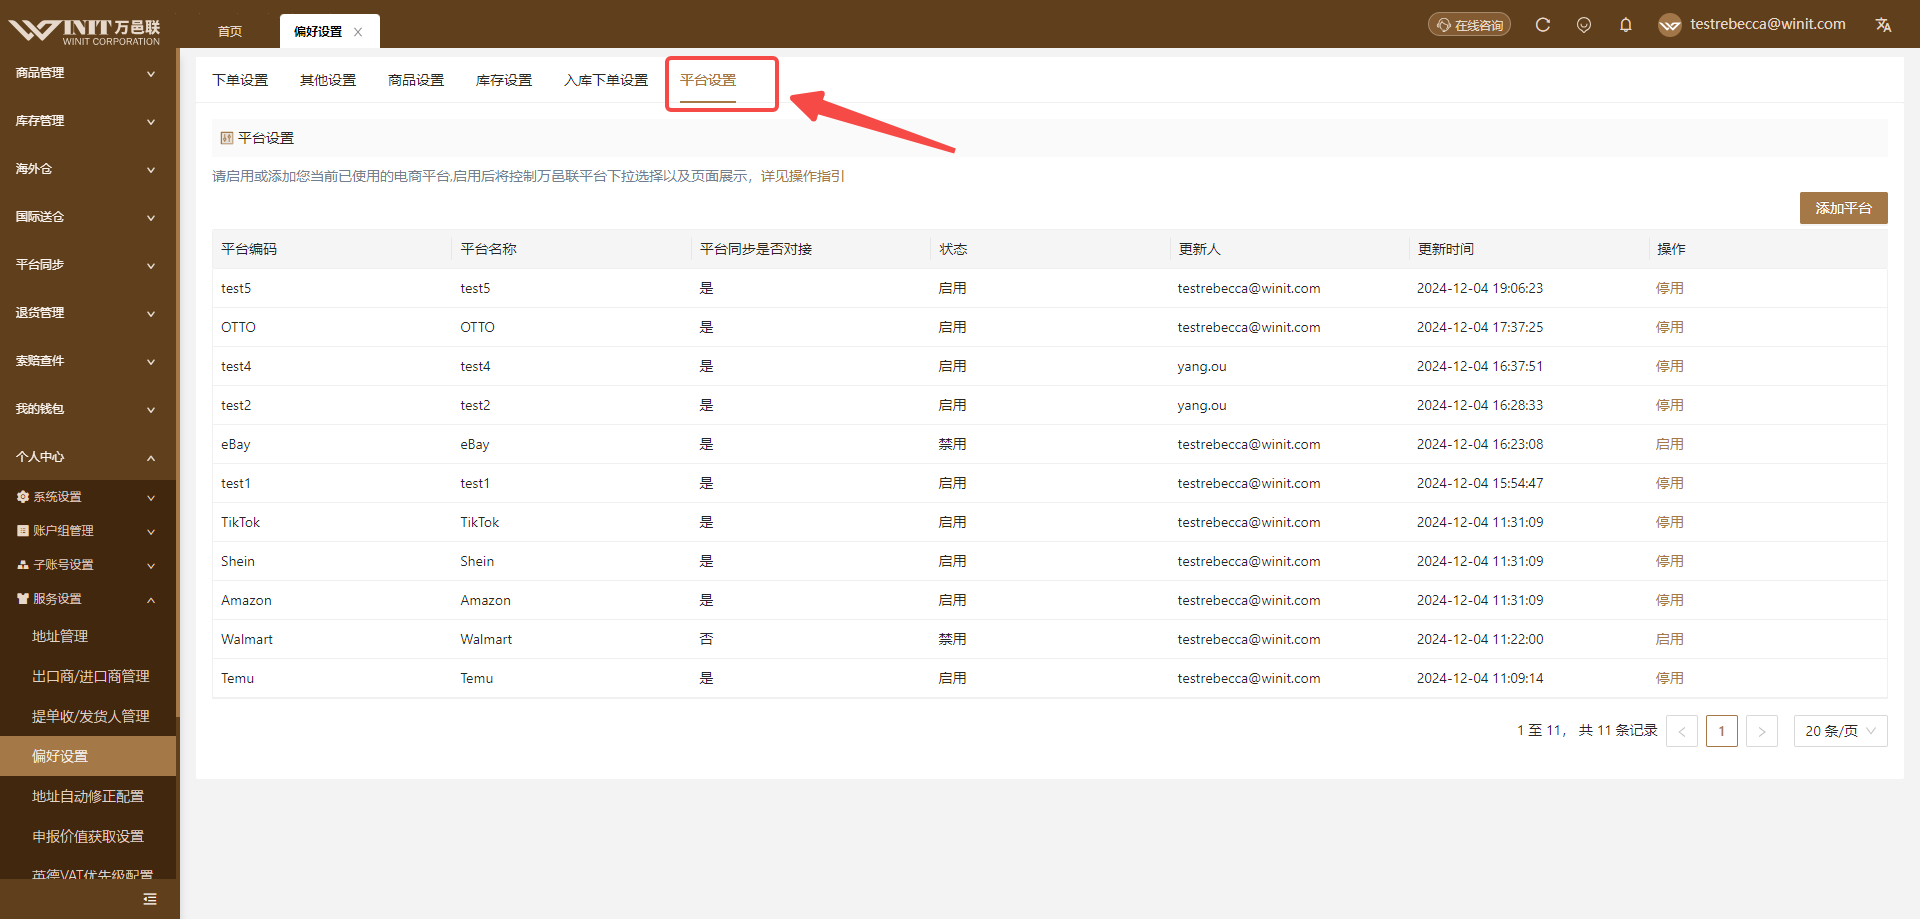Screen dimensions: 1920x919
Task: Click the 更新时间 column header
Action: pos(1446,249)
